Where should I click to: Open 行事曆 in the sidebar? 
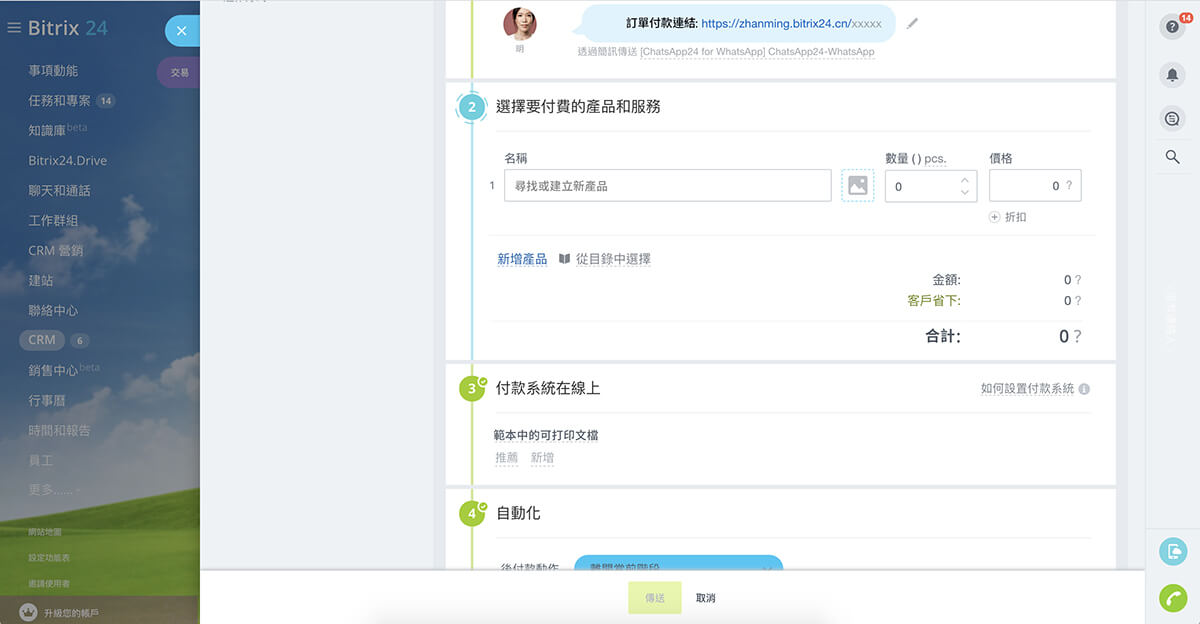click(x=47, y=400)
